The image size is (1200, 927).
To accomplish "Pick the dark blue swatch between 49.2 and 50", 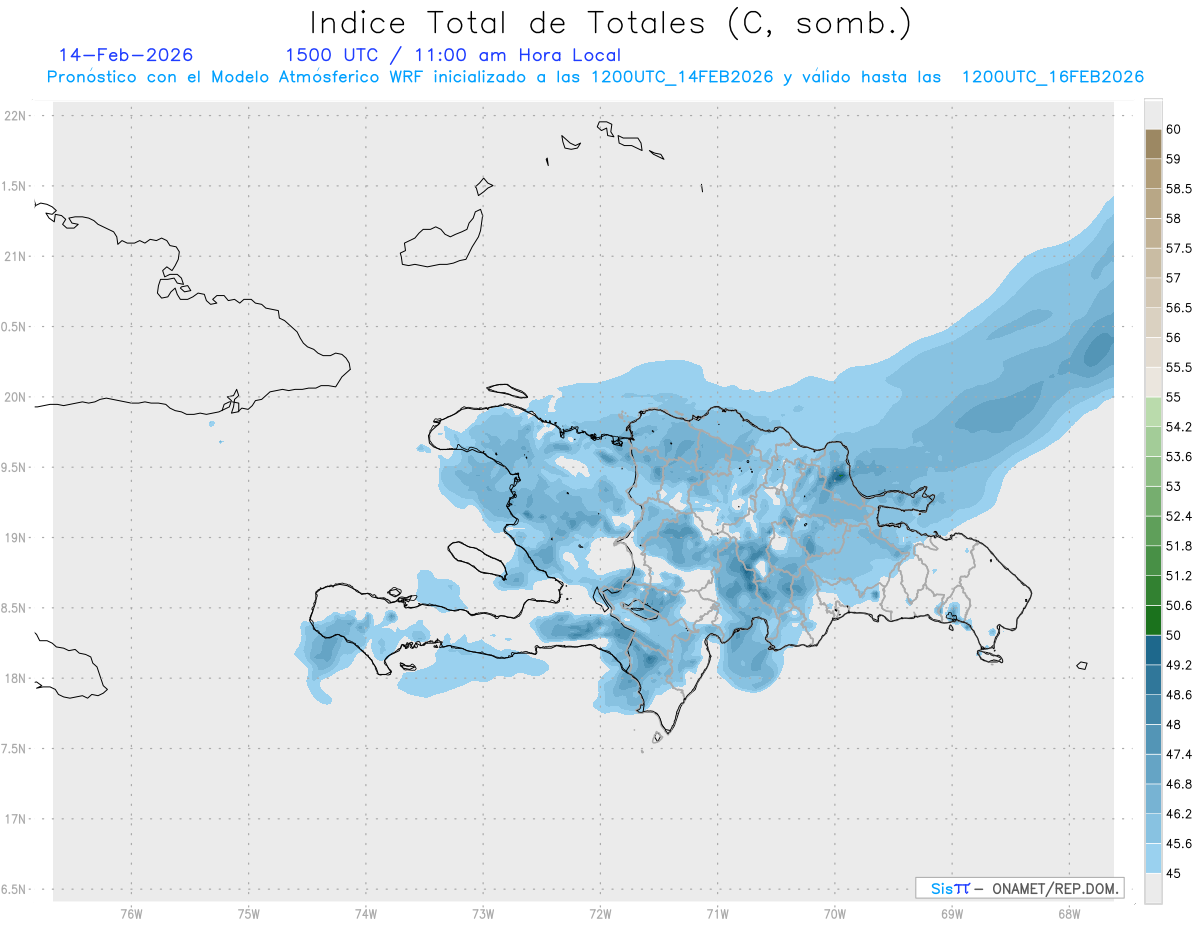I will coord(1153,650).
